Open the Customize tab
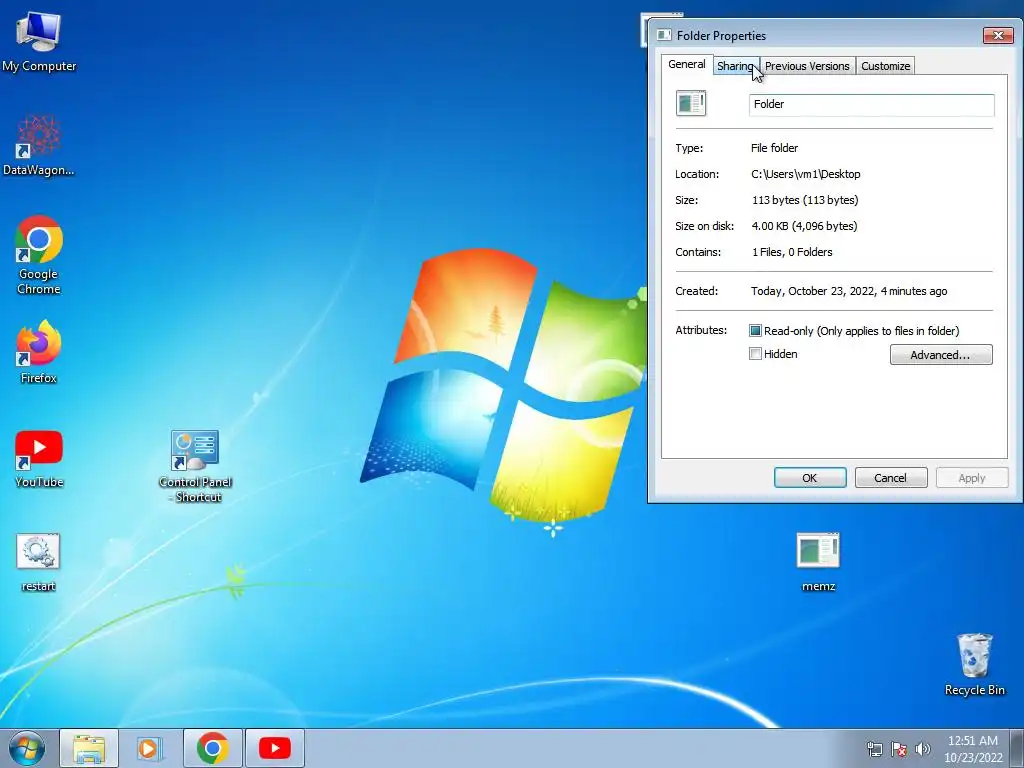The height and width of the screenshot is (768, 1024). pyautogui.click(x=886, y=66)
